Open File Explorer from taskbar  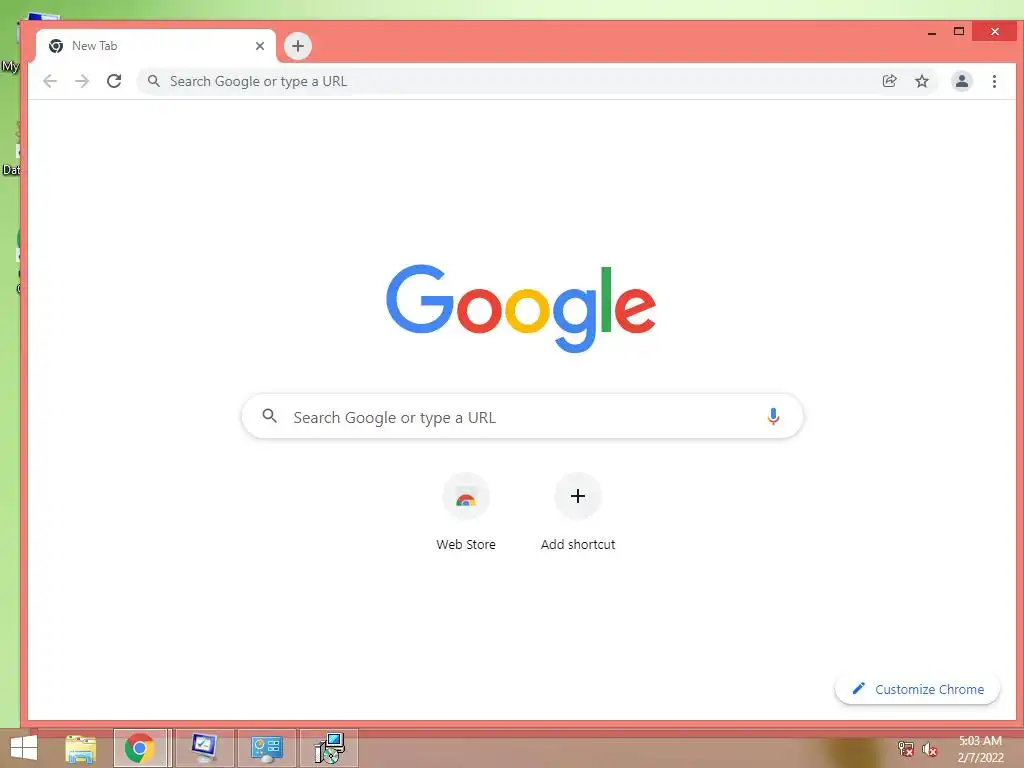coord(81,748)
